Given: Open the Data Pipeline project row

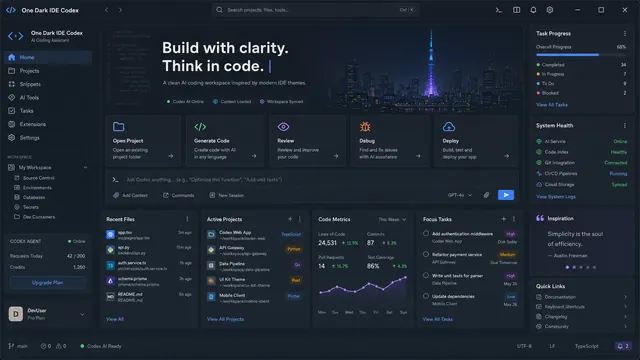Looking at the screenshot, I should (254, 266).
